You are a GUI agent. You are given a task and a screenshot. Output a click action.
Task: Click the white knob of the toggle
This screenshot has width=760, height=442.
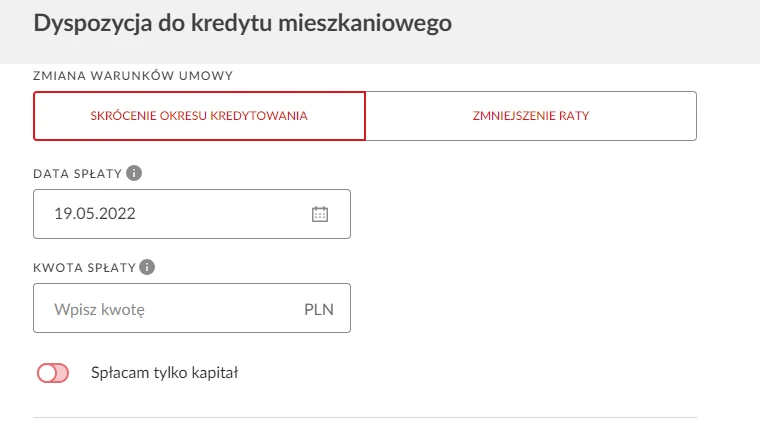[46, 374]
